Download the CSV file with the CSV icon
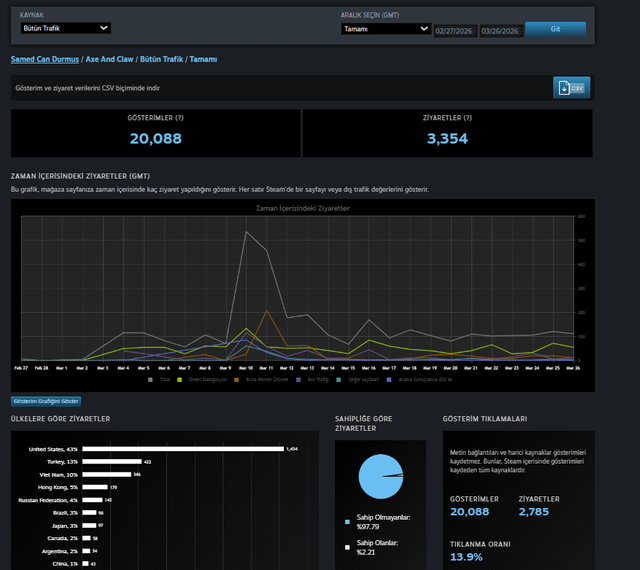This screenshot has width=640, height=570. pos(571,88)
